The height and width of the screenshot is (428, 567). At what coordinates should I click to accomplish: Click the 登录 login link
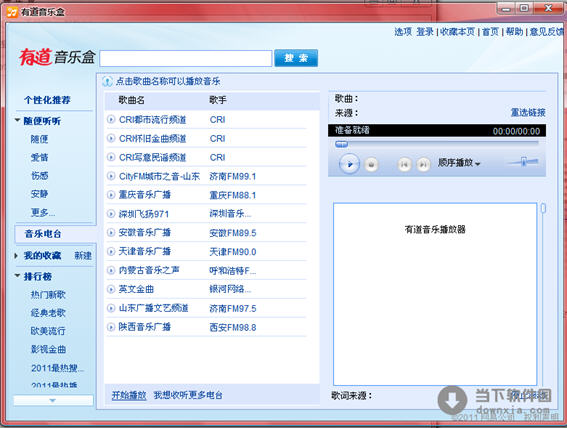click(425, 32)
